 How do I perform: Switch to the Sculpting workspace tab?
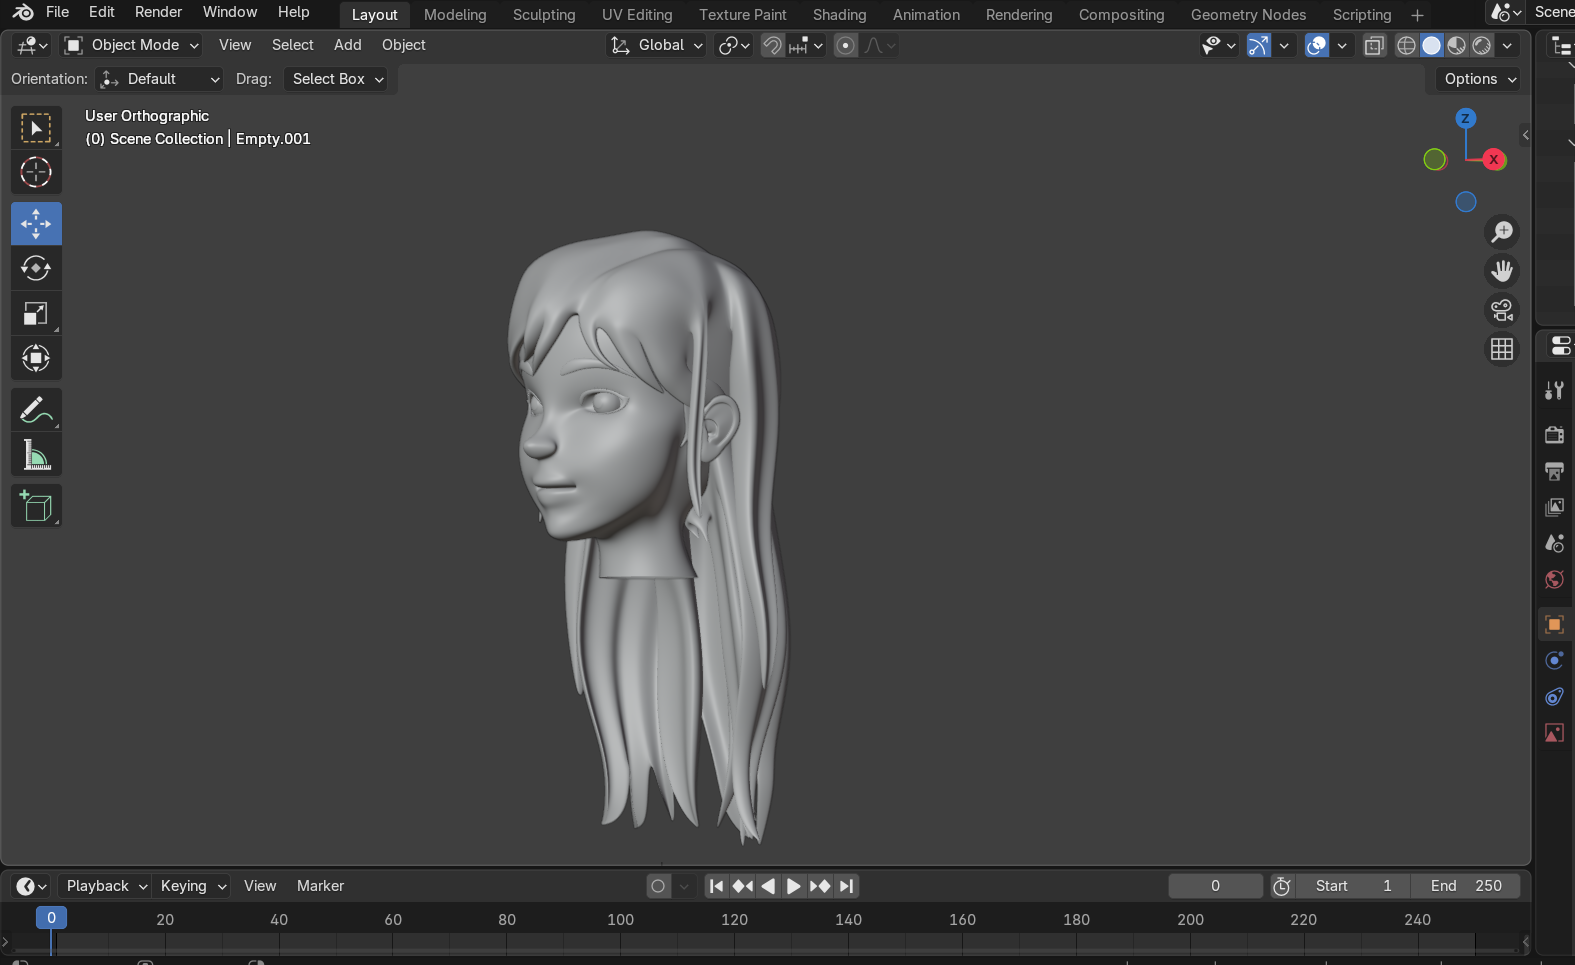click(544, 15)
